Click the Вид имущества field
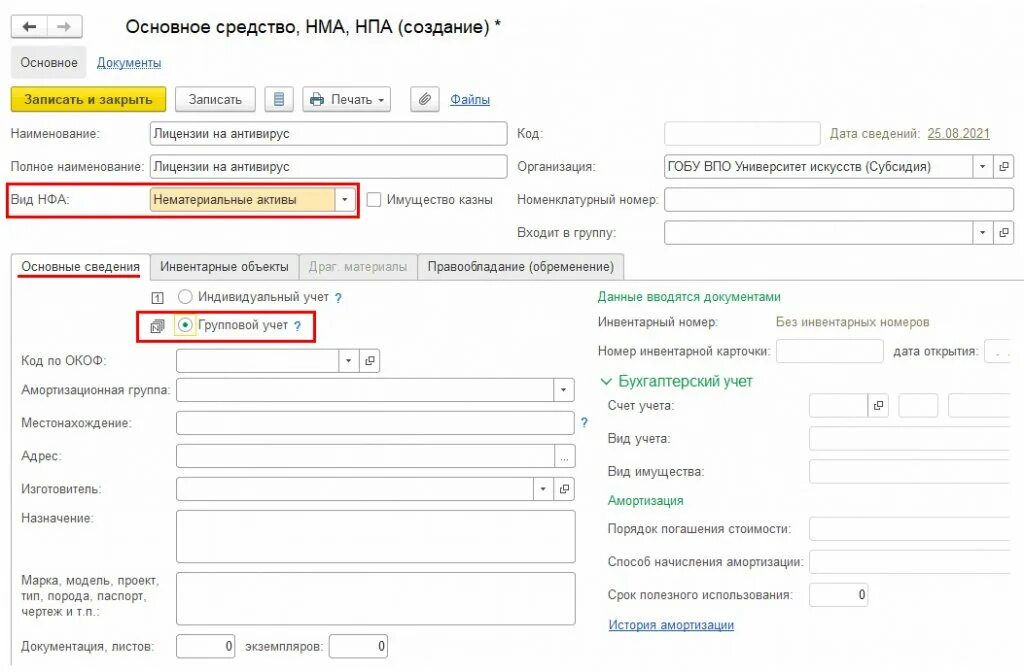This screenshot has height=672, width=1024. click(911, 472)
